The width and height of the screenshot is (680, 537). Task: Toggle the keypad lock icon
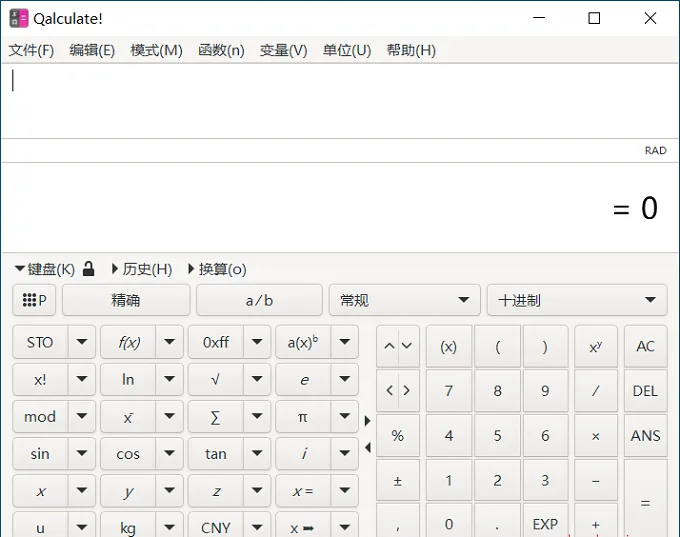click(x=88, y=269)
